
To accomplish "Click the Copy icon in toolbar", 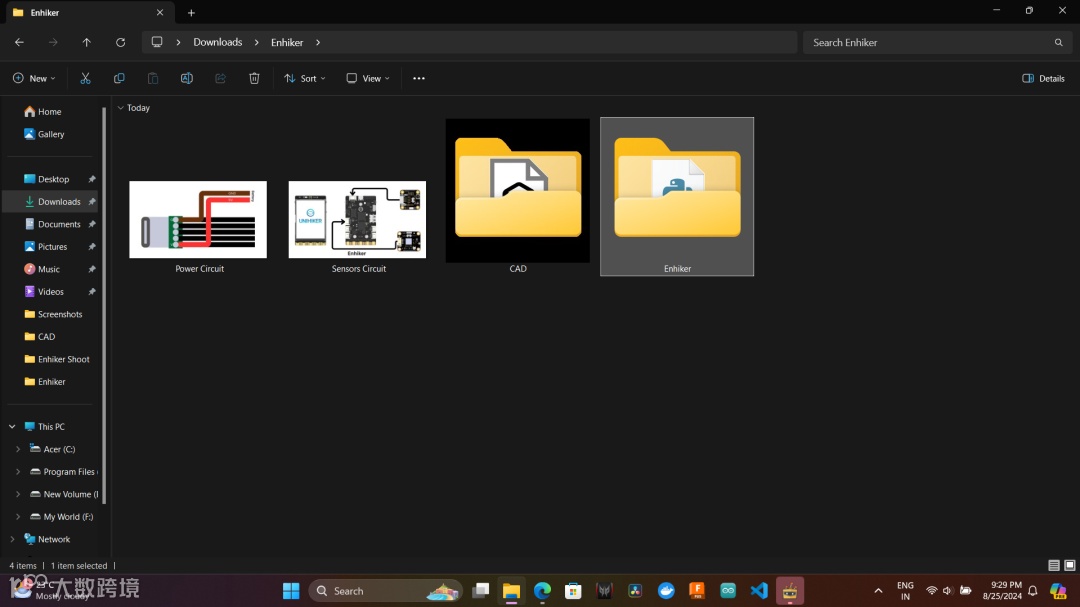I will click(x=119, y=78).
